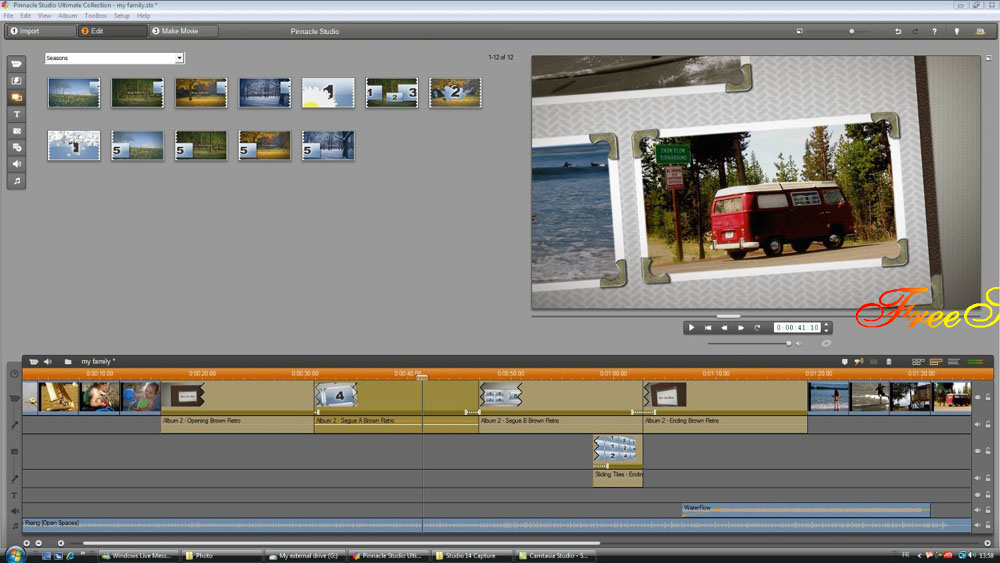Select the daisy '1' theme thumbnail
The height and width of the screenshot is (563, 1000).
(328, 93)
